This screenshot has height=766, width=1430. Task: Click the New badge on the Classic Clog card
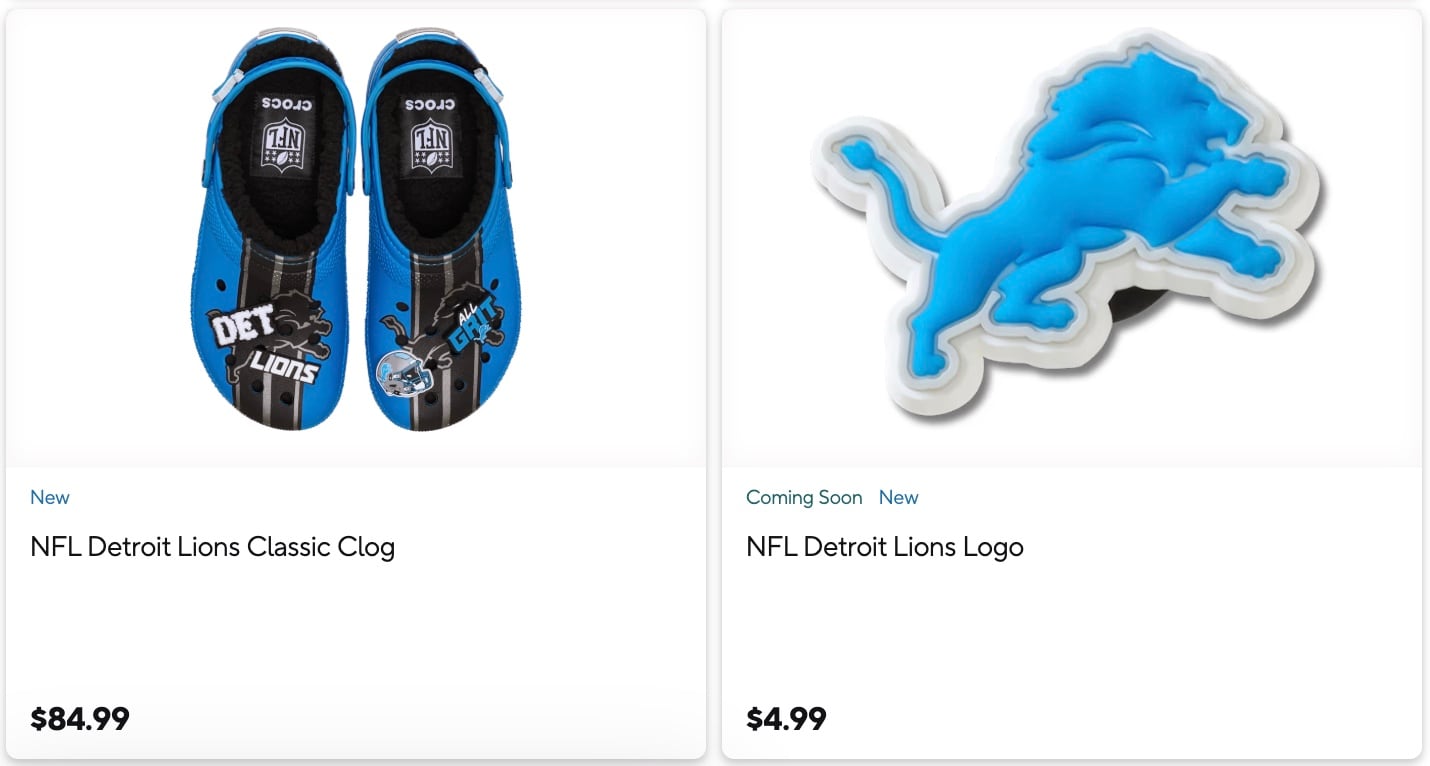(x=50, y=497)
